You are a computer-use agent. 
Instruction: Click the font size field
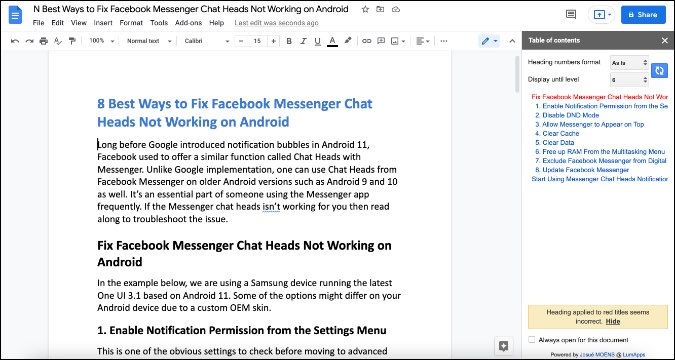257,41
